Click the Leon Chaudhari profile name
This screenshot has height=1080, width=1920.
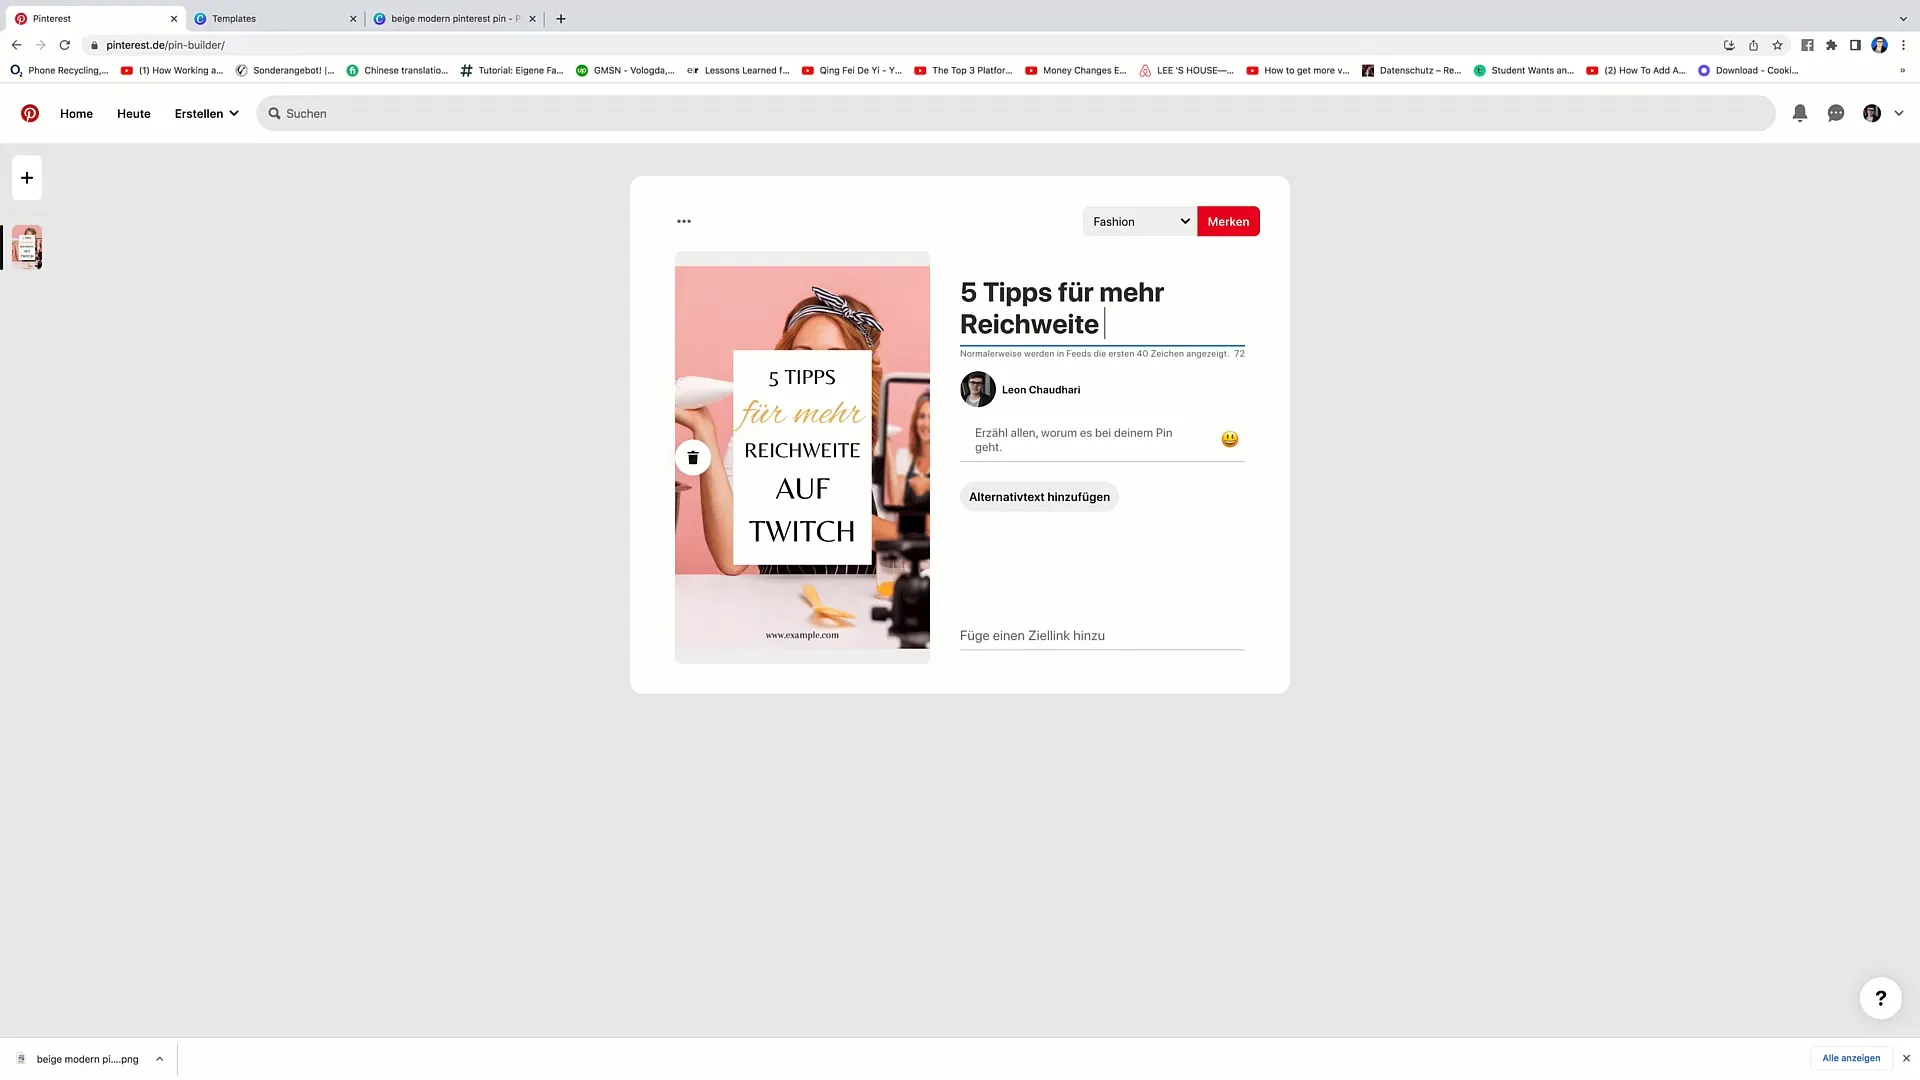pos(1041,390)
